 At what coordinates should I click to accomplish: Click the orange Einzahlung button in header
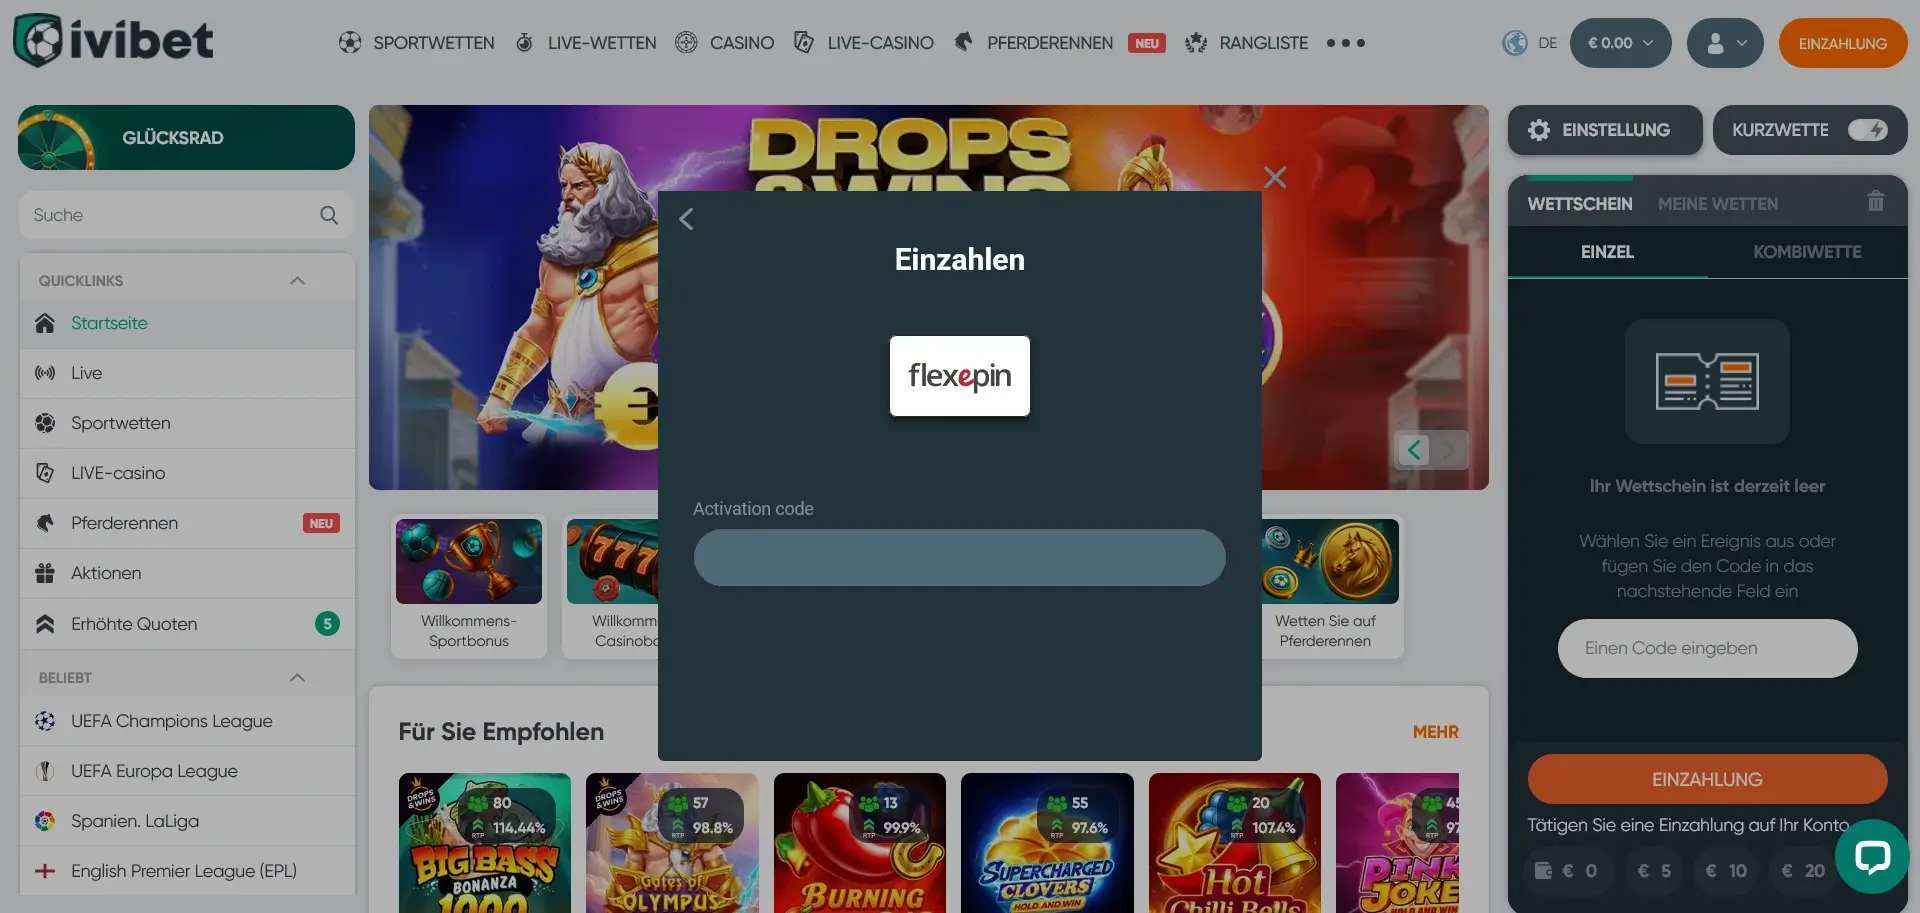pyautogui.click(x=1843, y=43)
